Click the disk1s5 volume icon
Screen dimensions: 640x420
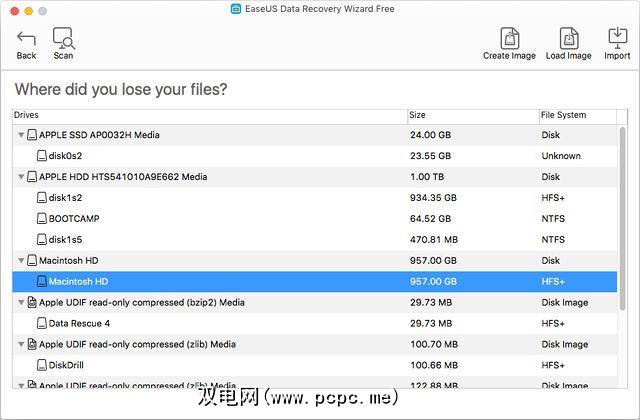42,239
